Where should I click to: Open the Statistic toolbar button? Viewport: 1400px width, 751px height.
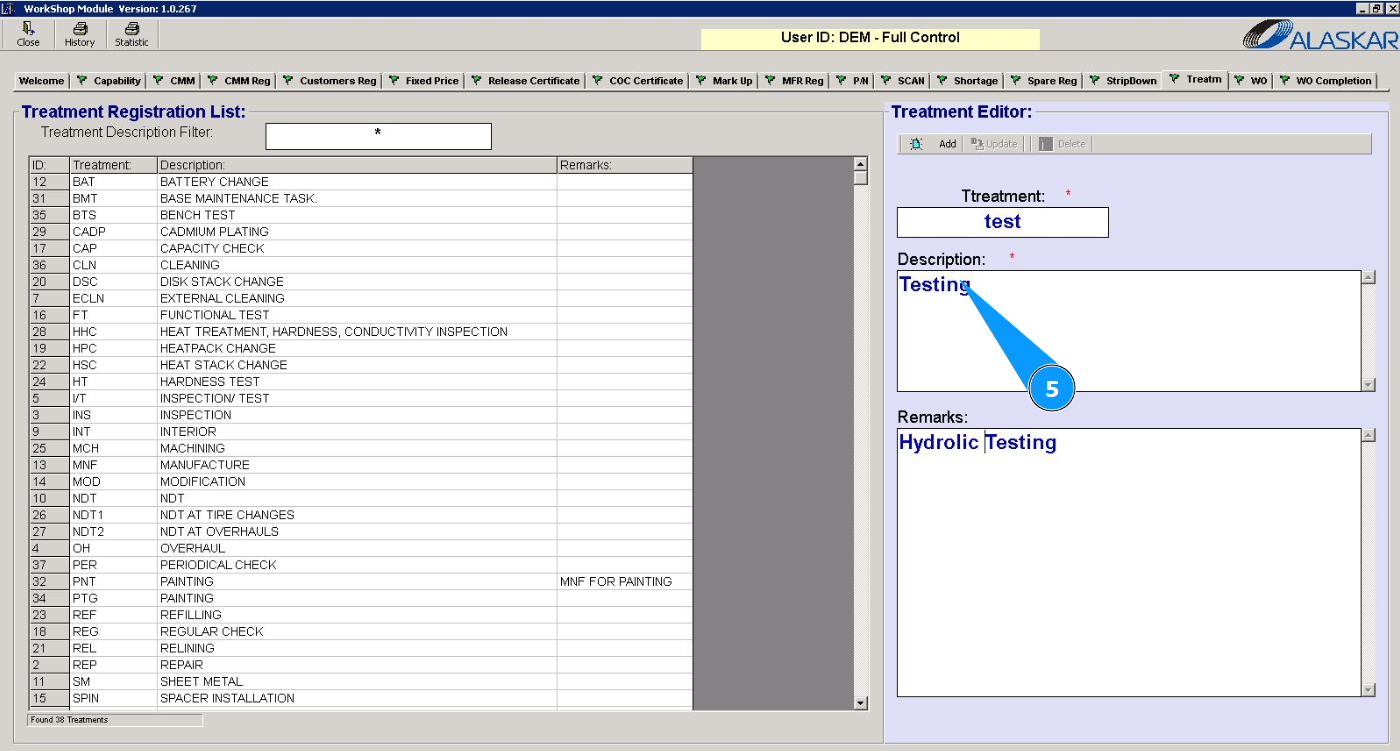[x=131, y=35]
